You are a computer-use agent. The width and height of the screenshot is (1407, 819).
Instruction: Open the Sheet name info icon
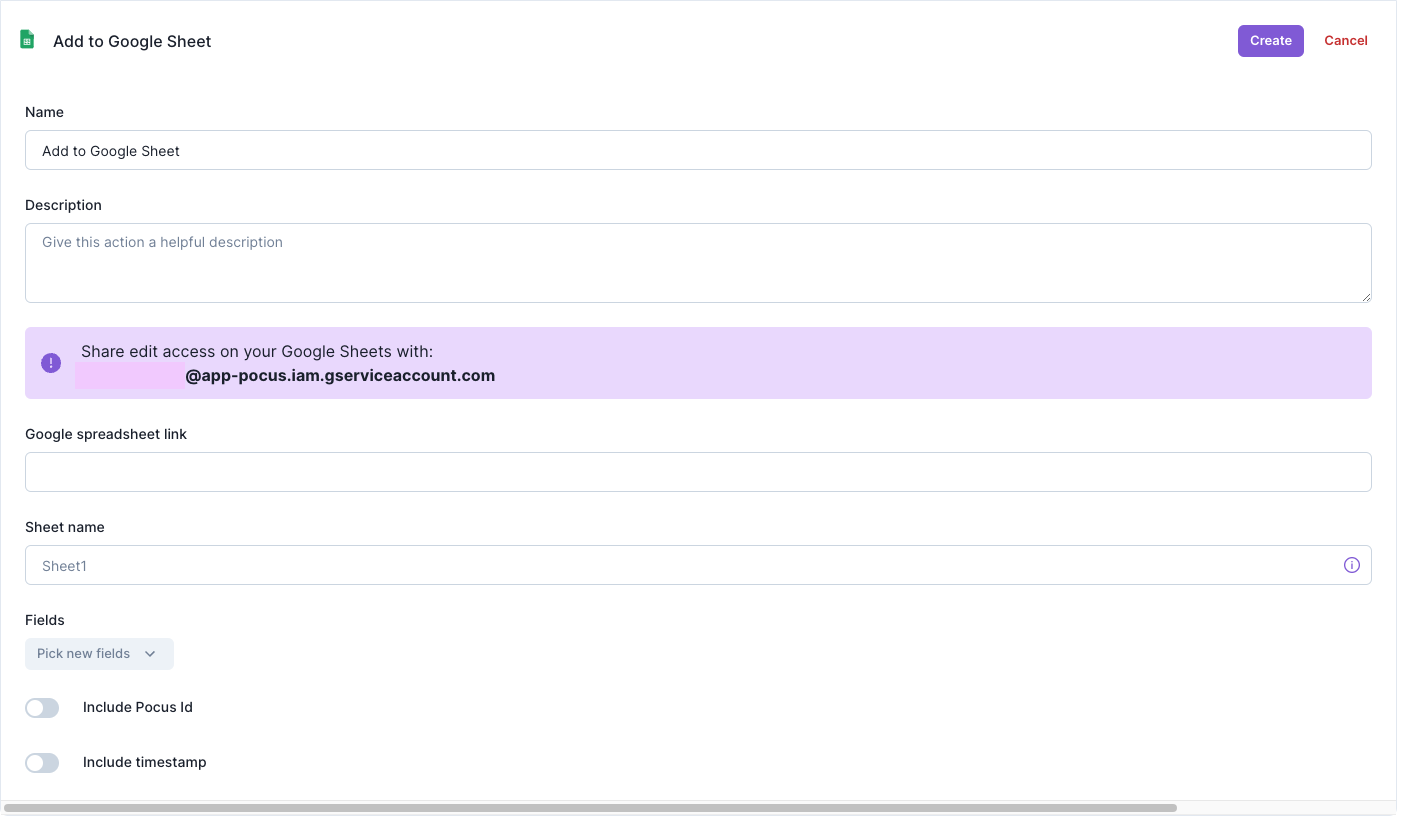1351,565
